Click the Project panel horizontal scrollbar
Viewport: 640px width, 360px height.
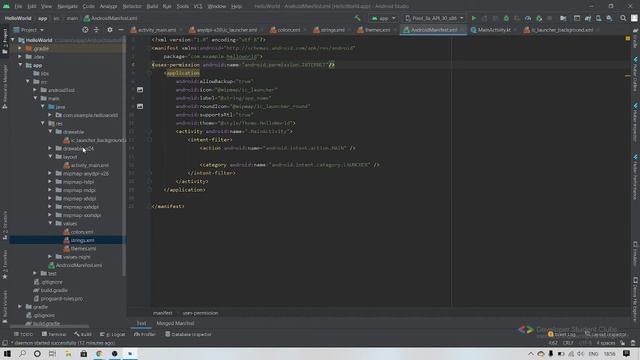coord(50,326)
